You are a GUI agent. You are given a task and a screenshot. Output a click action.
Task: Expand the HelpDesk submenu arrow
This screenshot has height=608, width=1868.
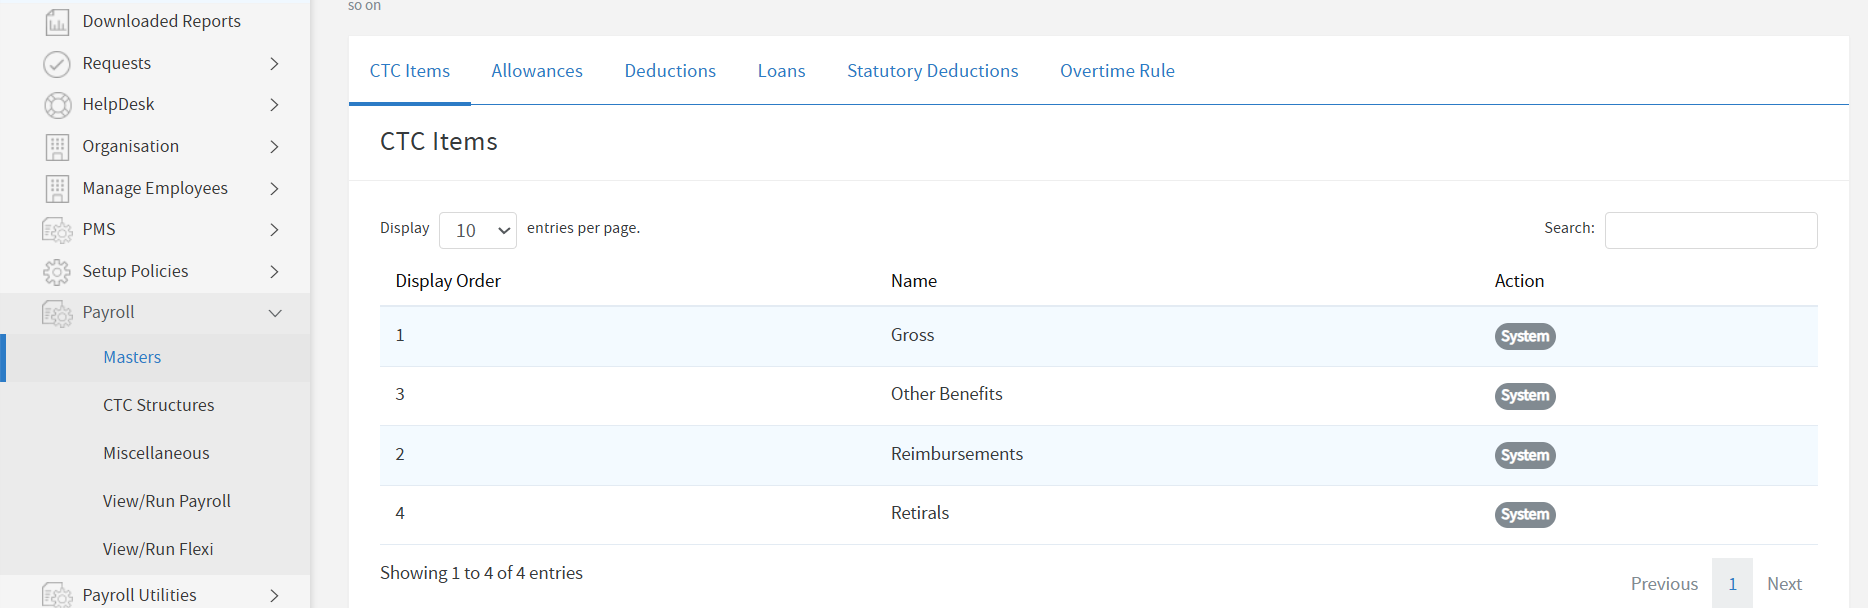tap(275, 105)
